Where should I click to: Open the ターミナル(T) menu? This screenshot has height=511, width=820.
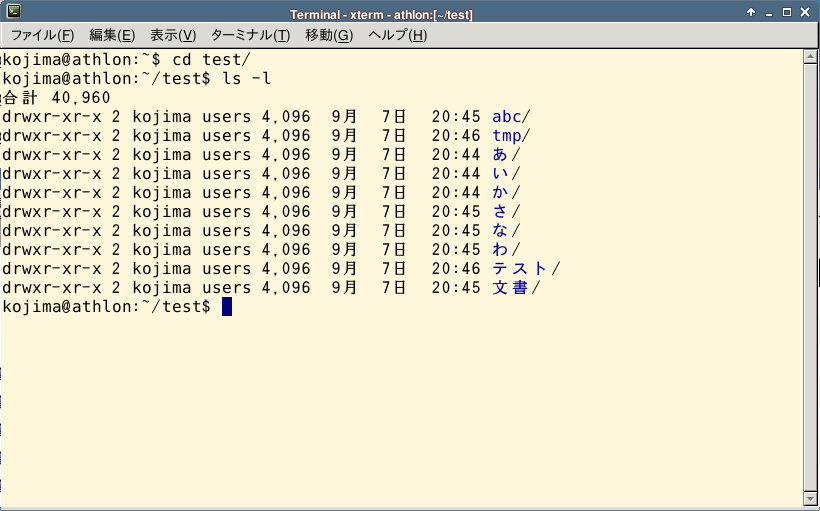[250, 36]
